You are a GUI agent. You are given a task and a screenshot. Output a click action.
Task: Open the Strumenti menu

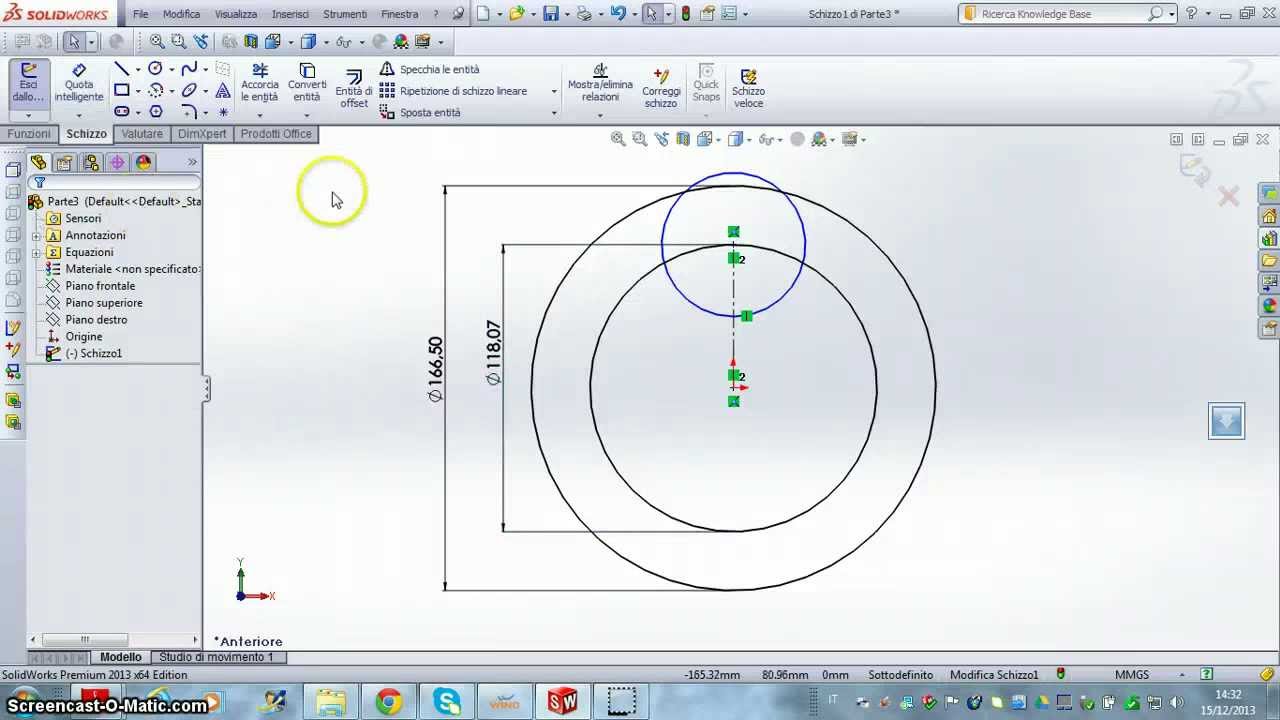[x=345, y=14]
